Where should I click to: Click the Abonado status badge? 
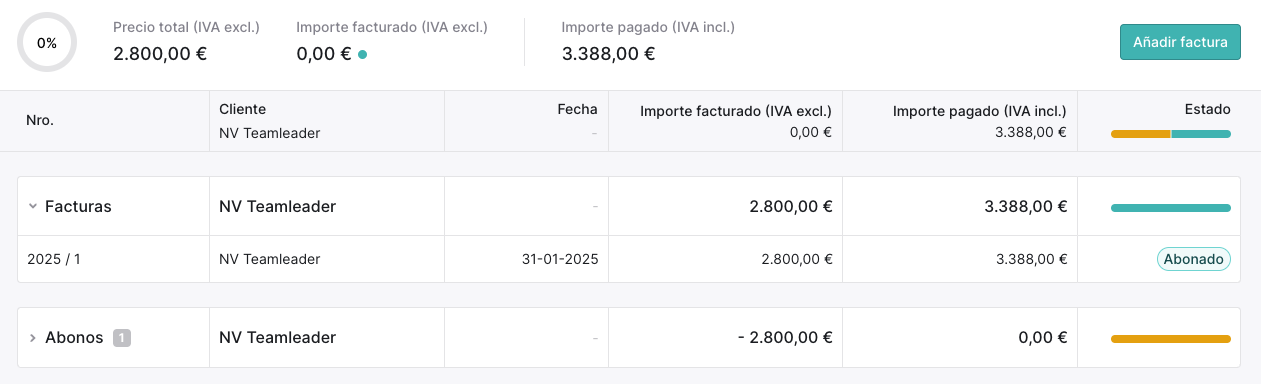pyautogui.click(x=1194, y=259)
